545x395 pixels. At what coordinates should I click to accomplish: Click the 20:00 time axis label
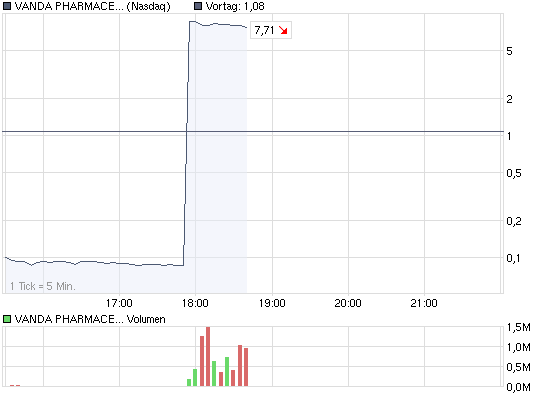pyautogui.click(x=348, y=303)
